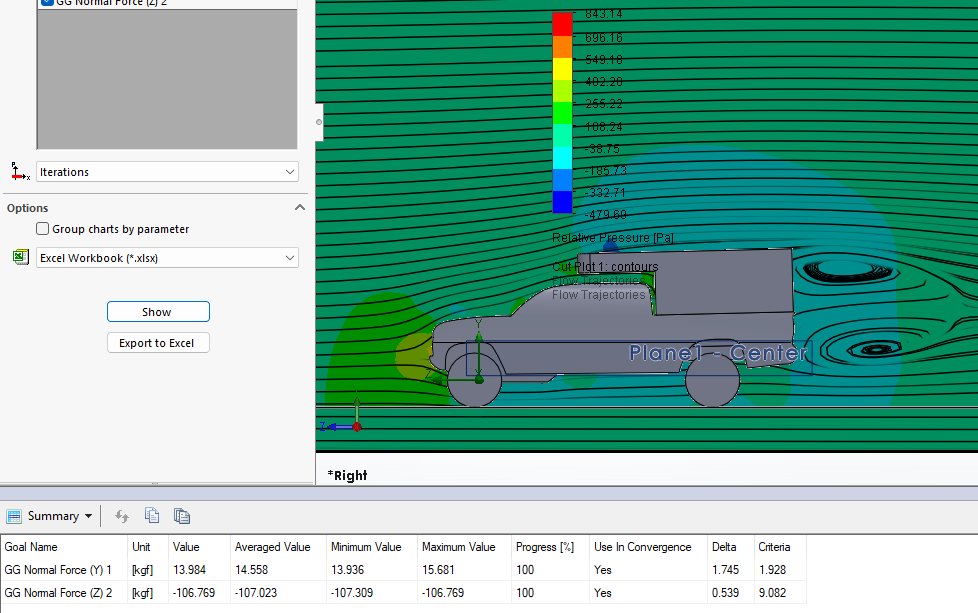
Task: Click the legend value 255.22
Action: [x=604, y=104]
